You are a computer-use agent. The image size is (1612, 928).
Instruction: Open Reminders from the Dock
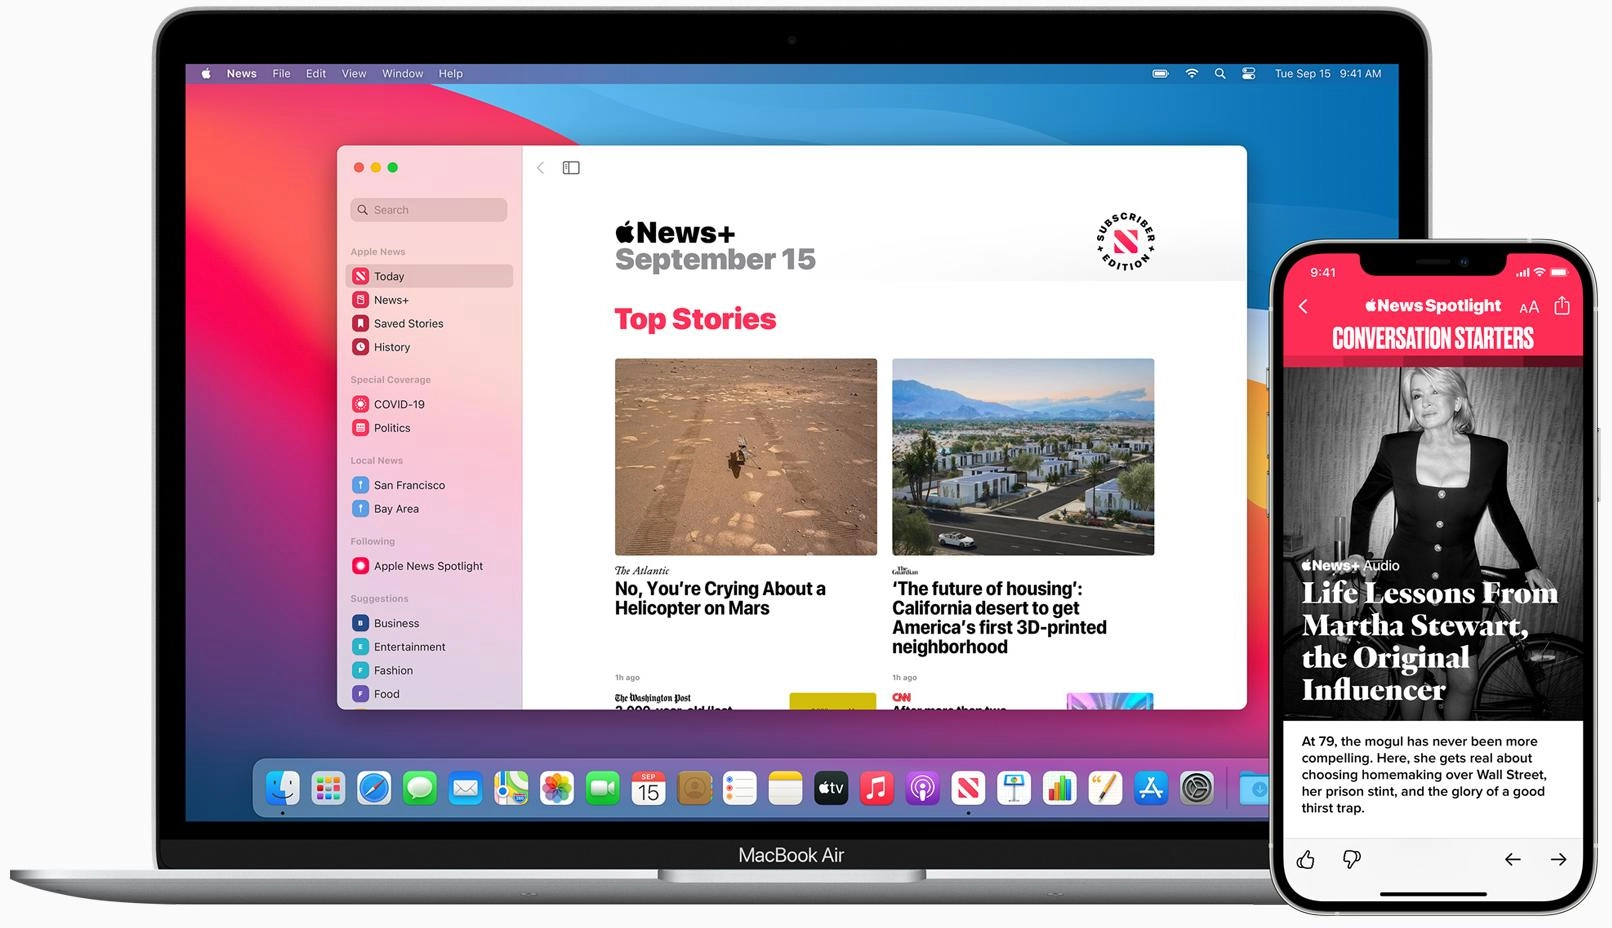click(740, 788)
